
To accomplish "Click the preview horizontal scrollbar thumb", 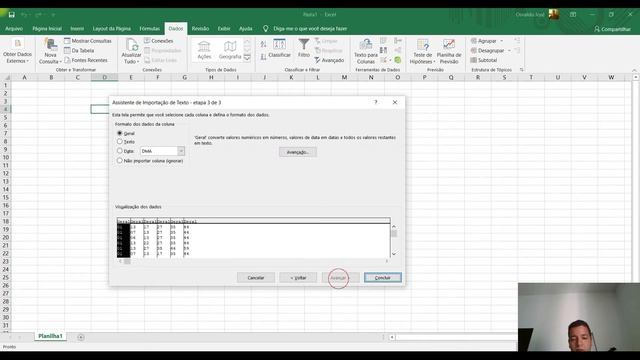I will [x=127, y=261].
